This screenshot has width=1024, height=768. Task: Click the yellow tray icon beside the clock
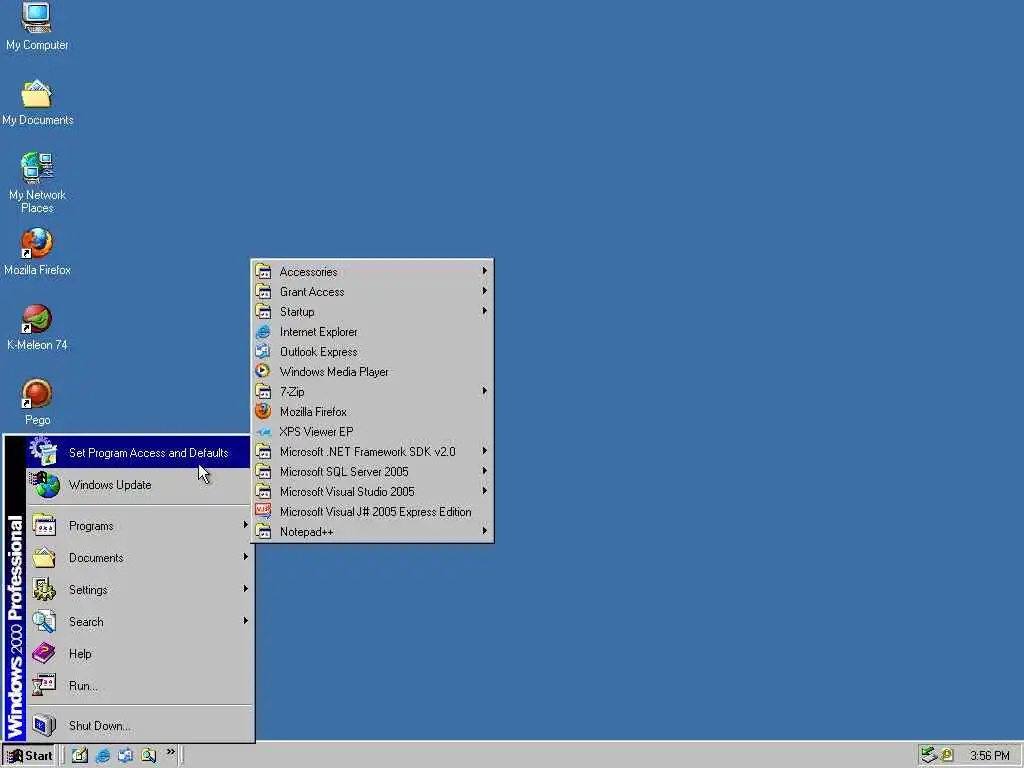point(947,755)
